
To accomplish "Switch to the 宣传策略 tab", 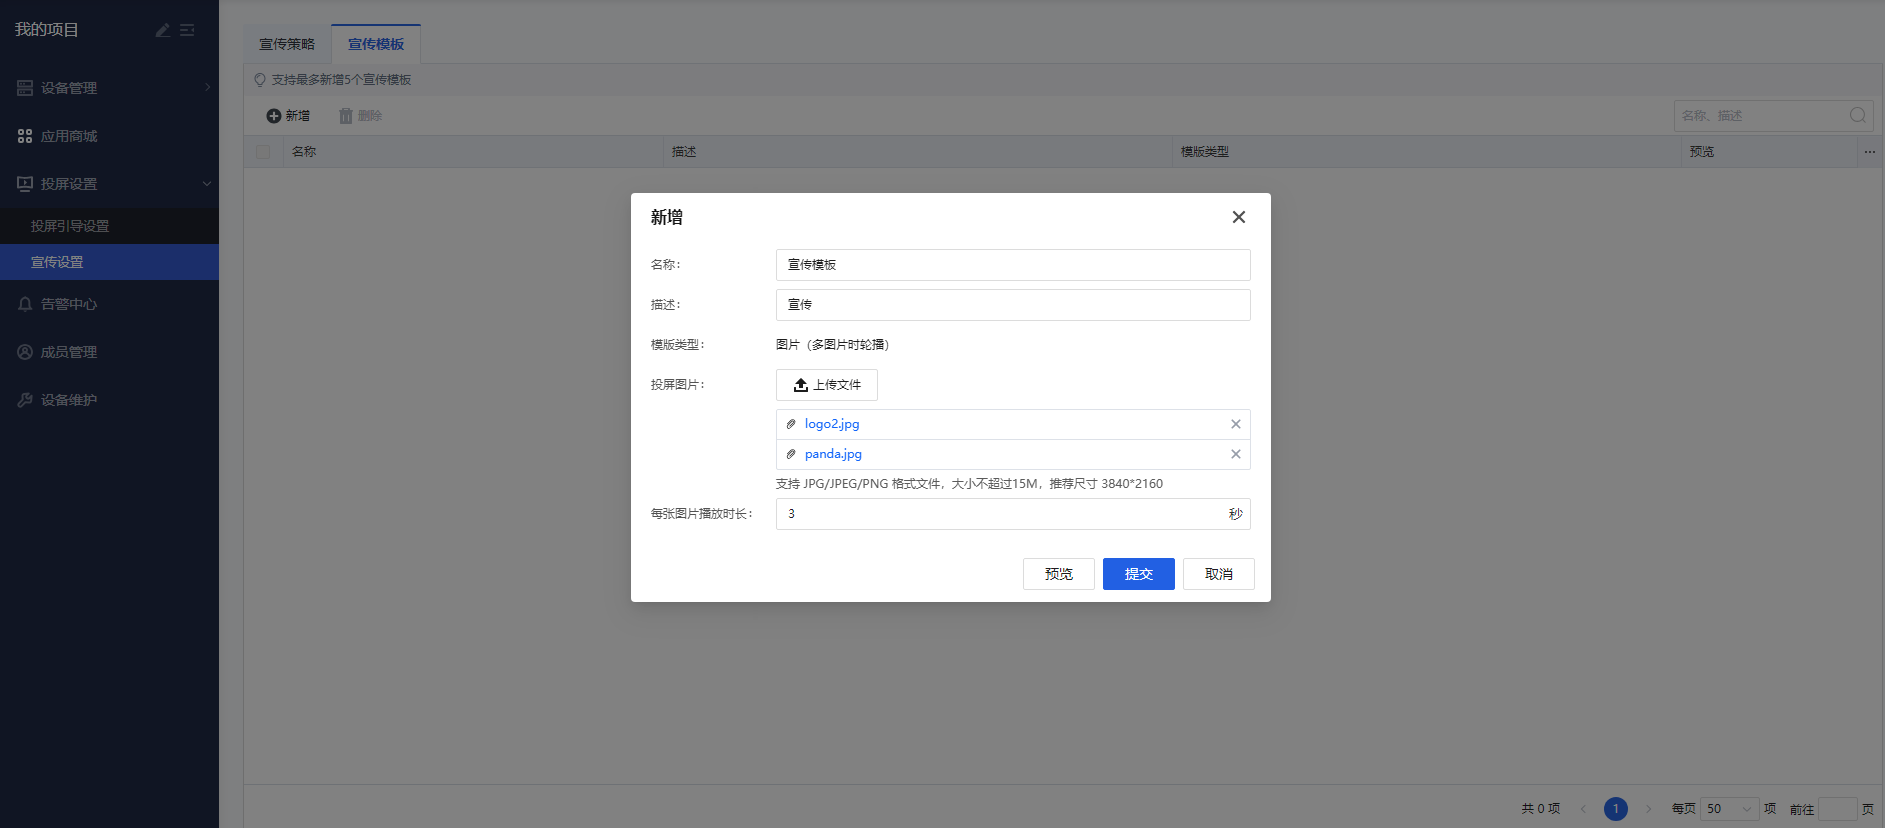I will [x=287, y=44].
